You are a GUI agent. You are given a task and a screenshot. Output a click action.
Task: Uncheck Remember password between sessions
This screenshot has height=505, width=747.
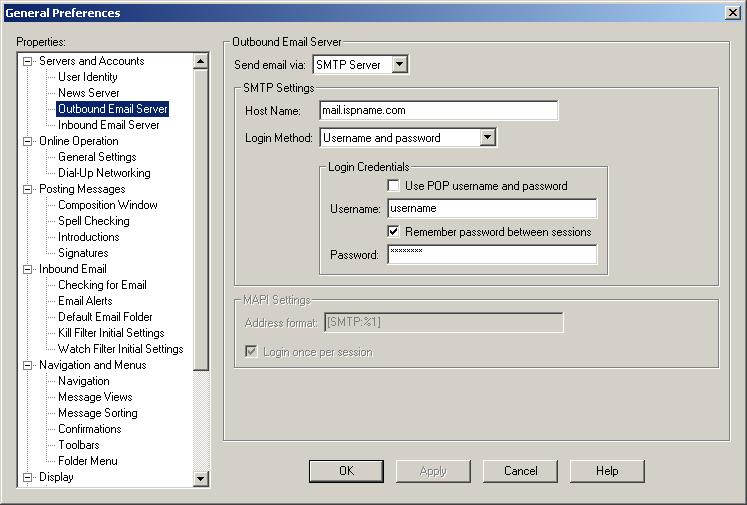pos(394,232)
